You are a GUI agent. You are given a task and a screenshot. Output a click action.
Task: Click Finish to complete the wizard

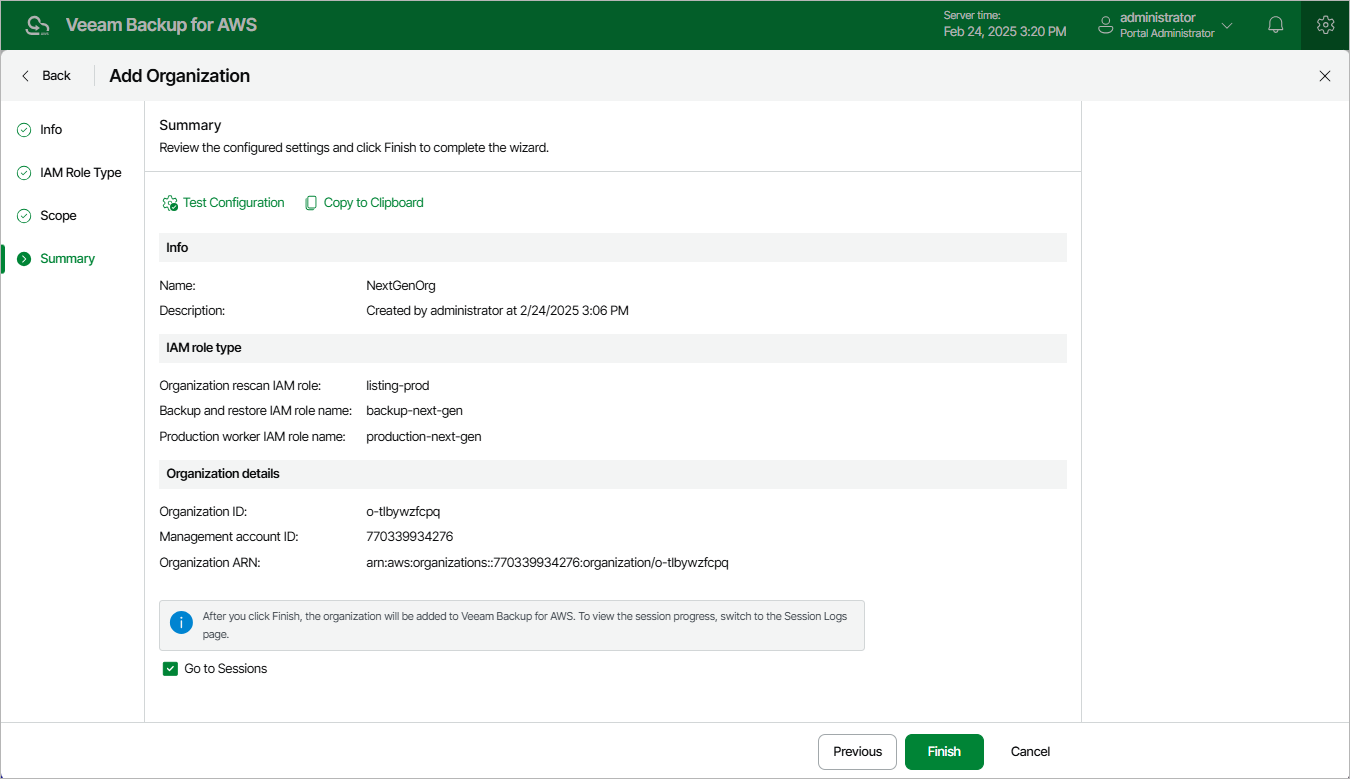(x=944, y=752)
